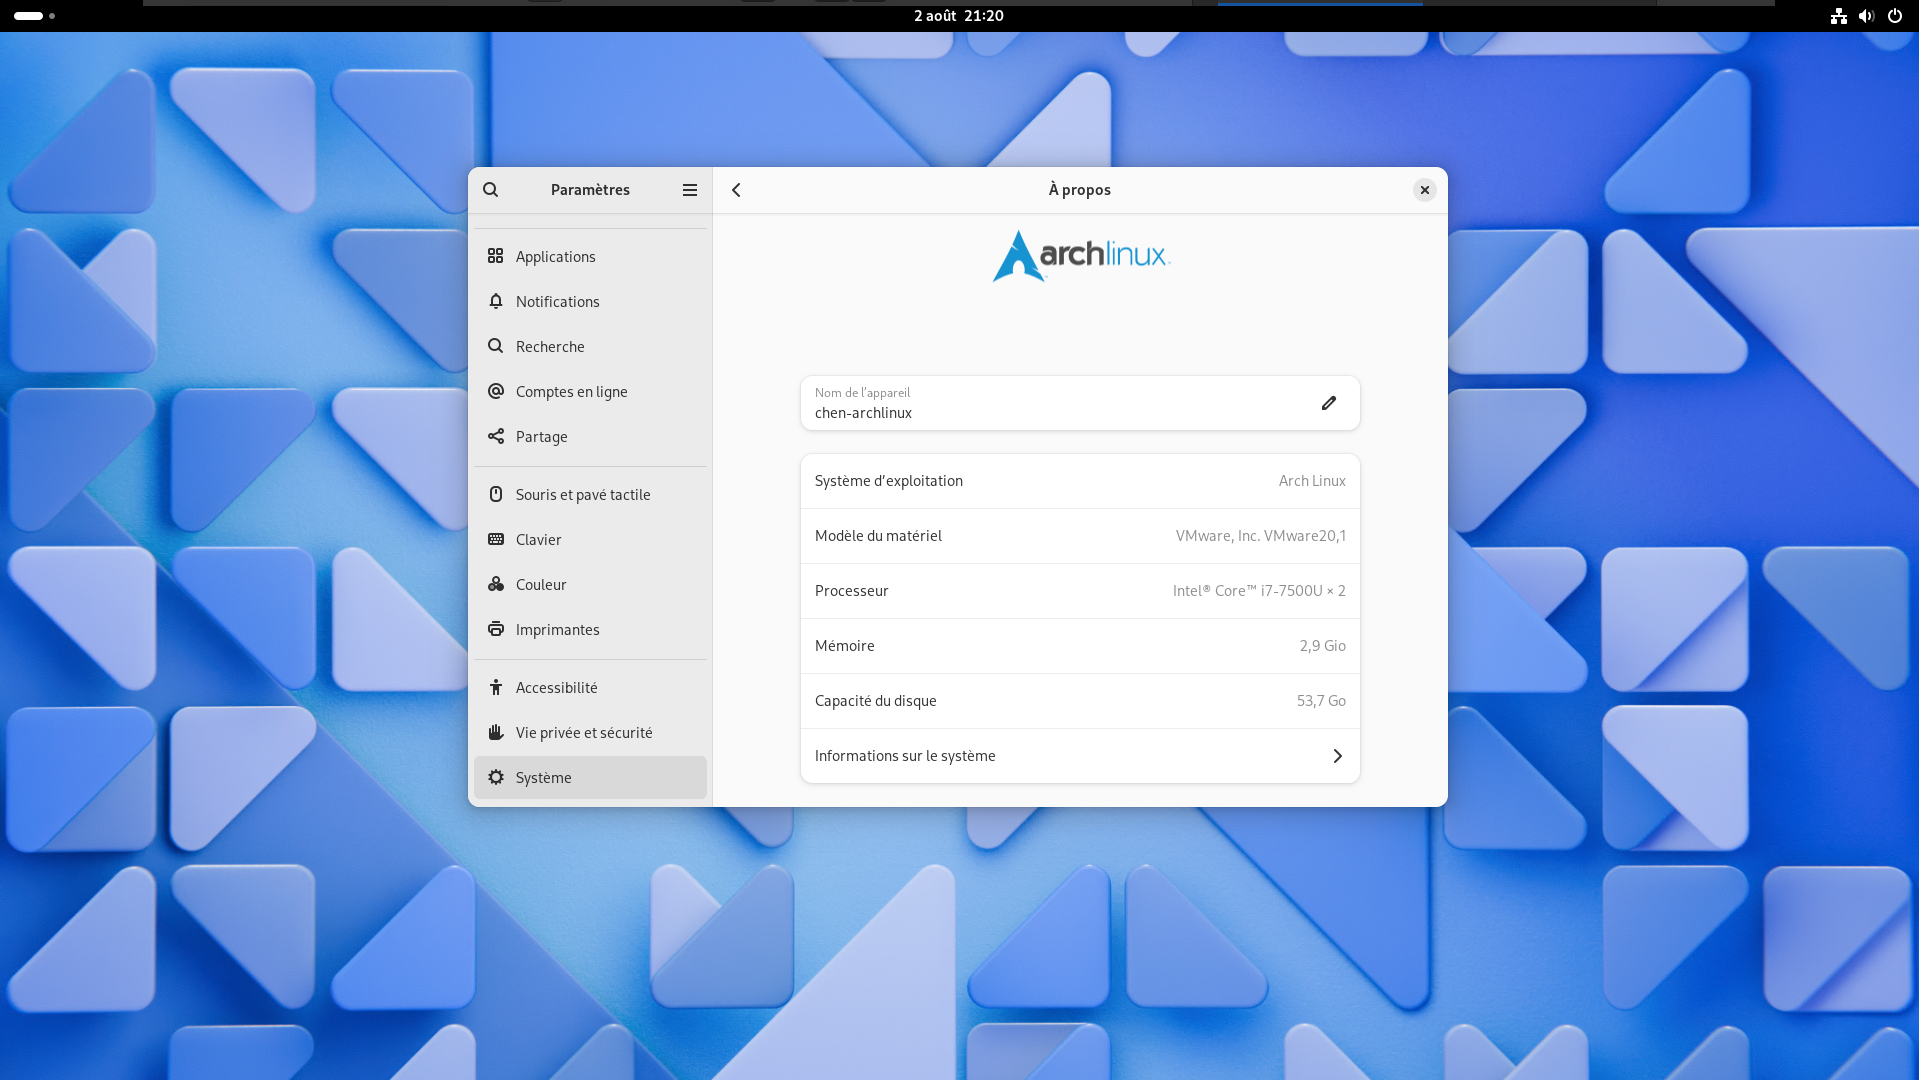Click the 'Système d'exploitation' label
The image size is (1919, 1080).
(x=888, y=481)
